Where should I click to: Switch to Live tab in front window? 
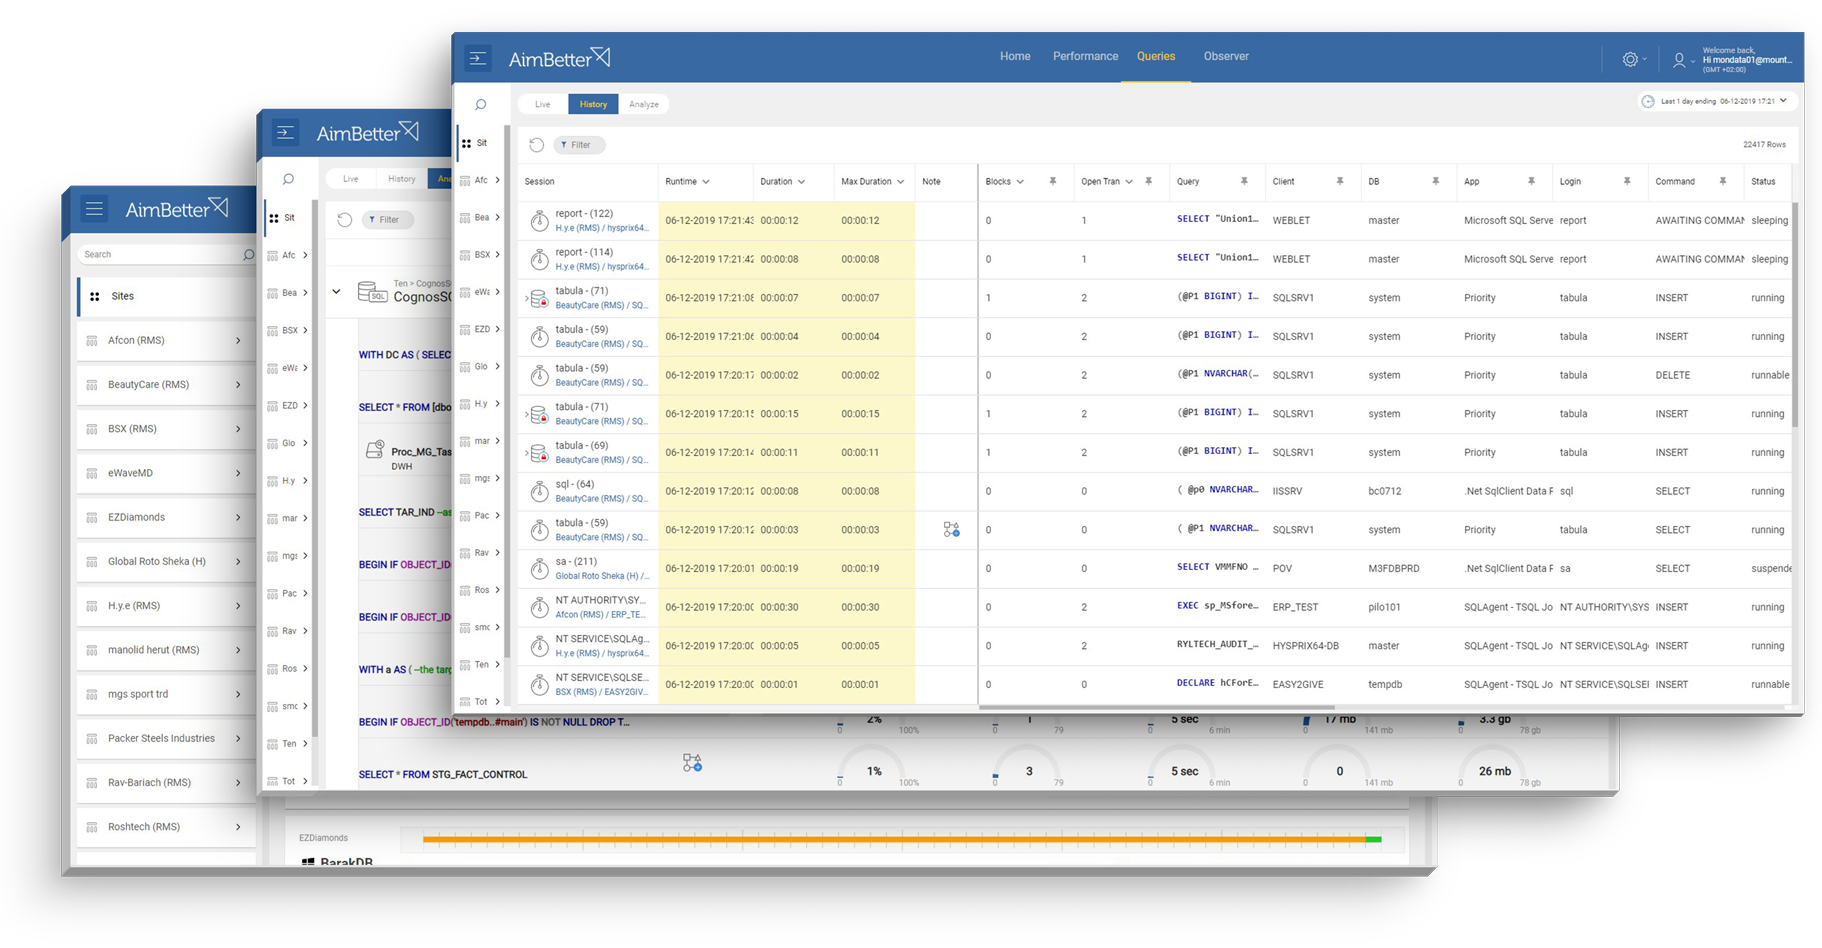click(542, 104)
